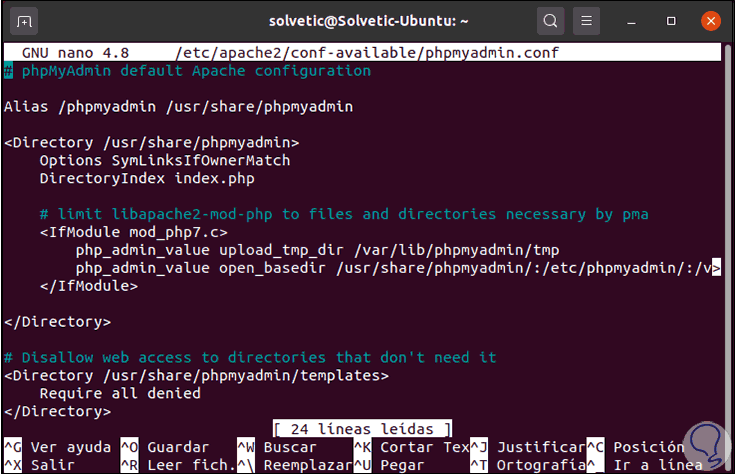Click the '24 líneas leídas' status message
This screenshot has height=474, width=736.
362,429
